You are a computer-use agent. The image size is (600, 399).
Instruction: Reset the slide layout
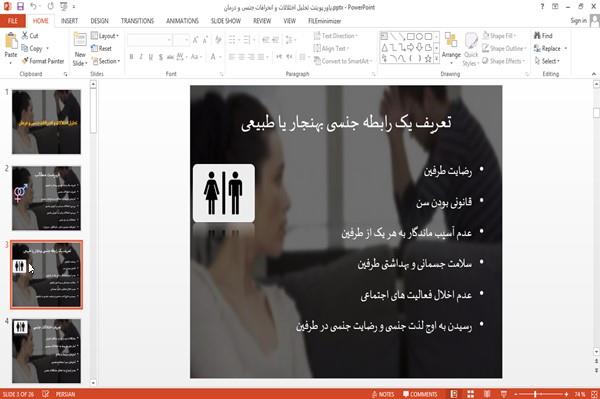(x=101, y=49)
